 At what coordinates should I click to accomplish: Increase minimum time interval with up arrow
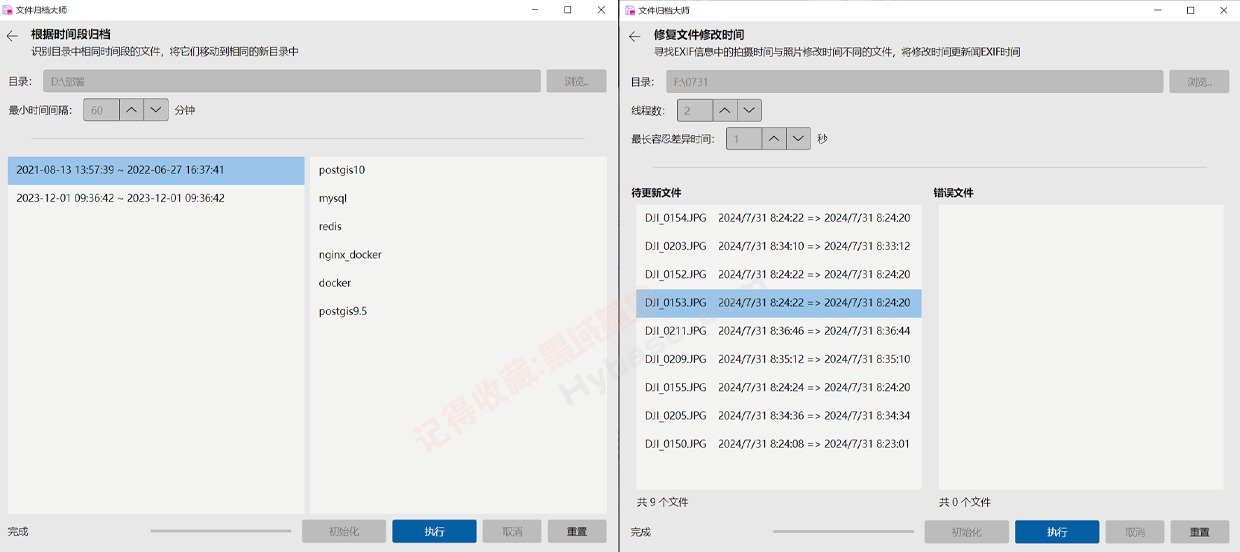click(131, 110)
